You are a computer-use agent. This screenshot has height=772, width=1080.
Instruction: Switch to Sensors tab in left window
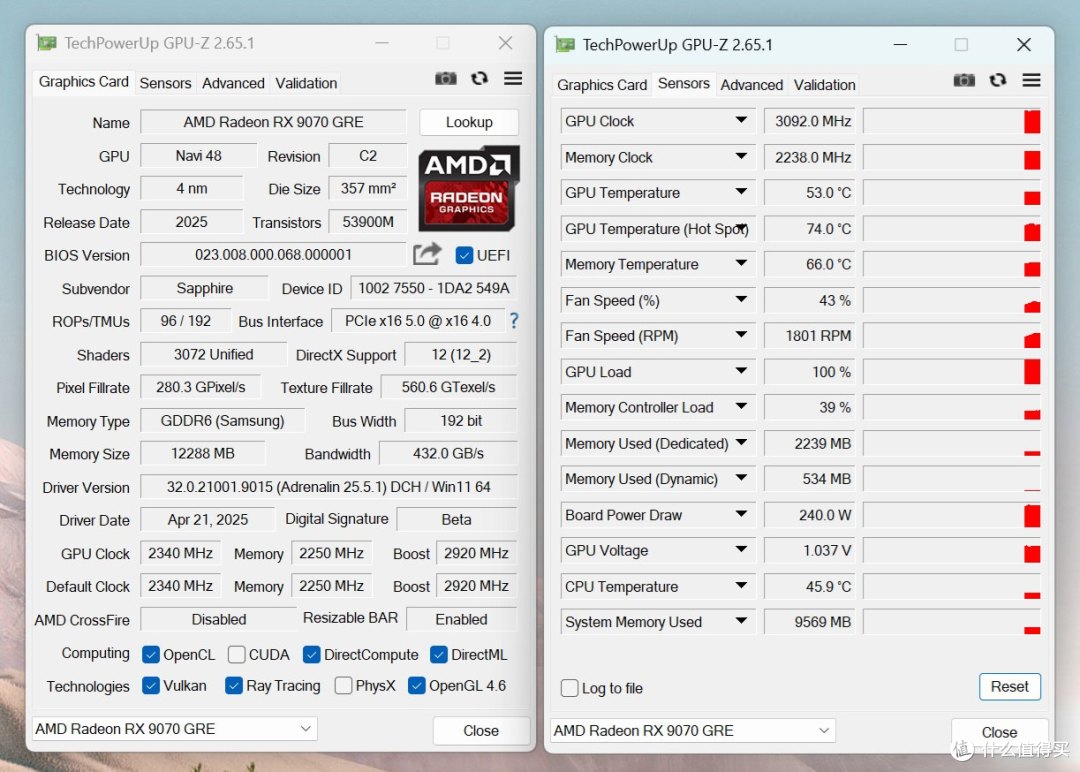(x=165, y=83)
